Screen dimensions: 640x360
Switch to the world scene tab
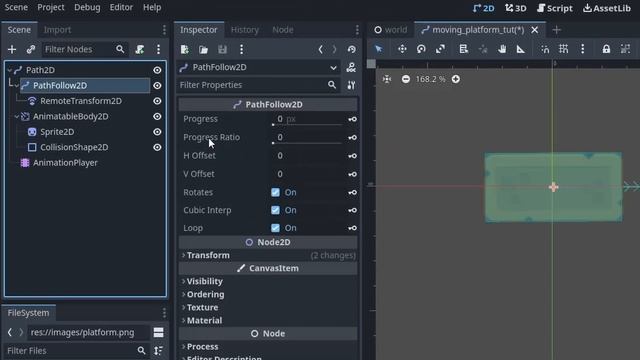click(391, 30)
